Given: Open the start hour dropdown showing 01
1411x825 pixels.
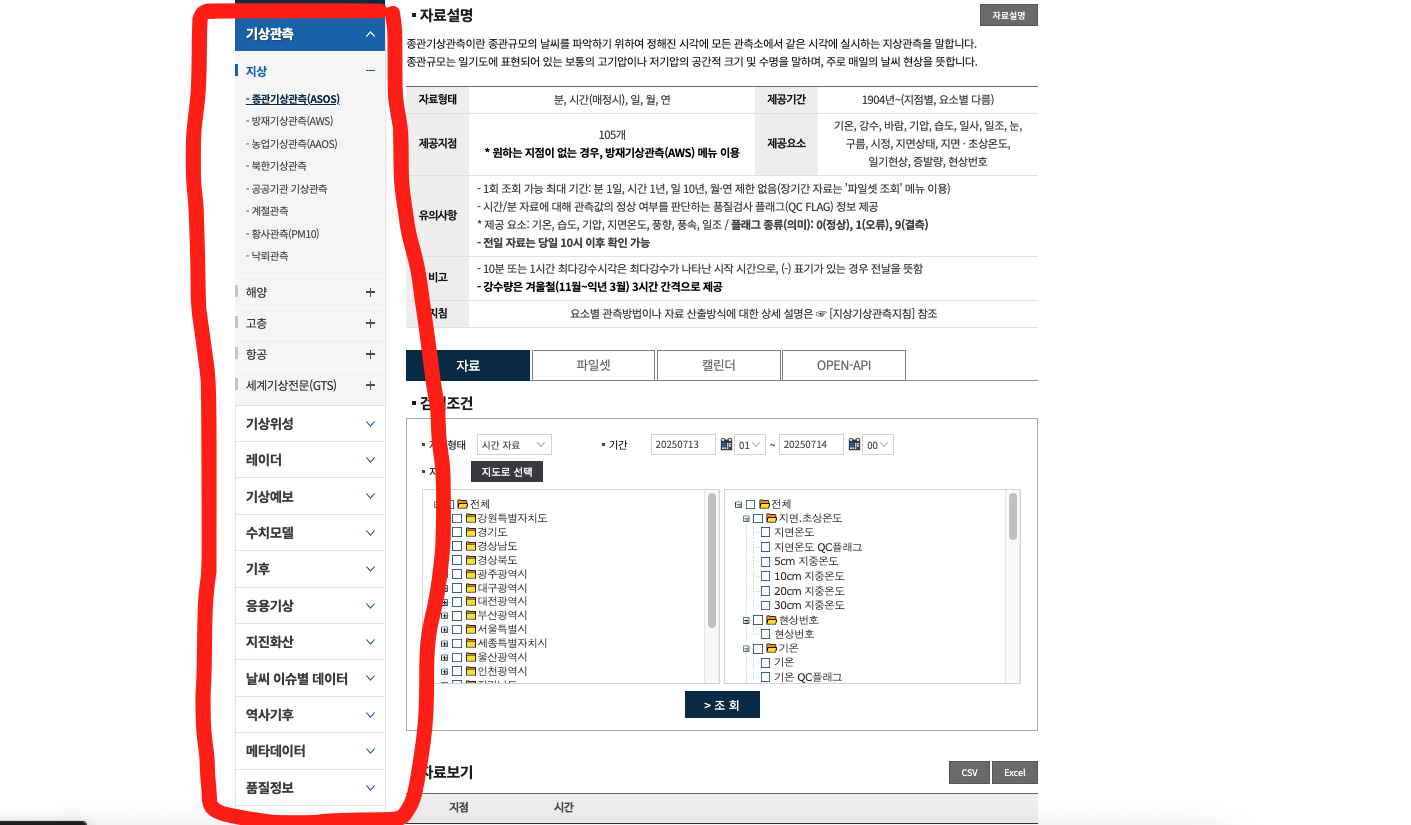Looking at the screenshot, I should [750, 445].
